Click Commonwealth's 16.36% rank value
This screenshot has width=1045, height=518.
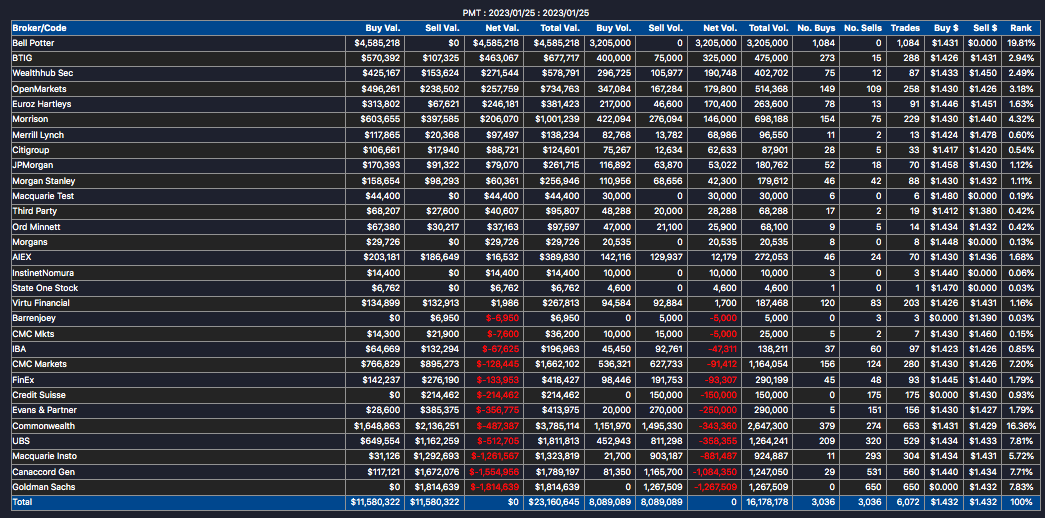pos(1020,426)
